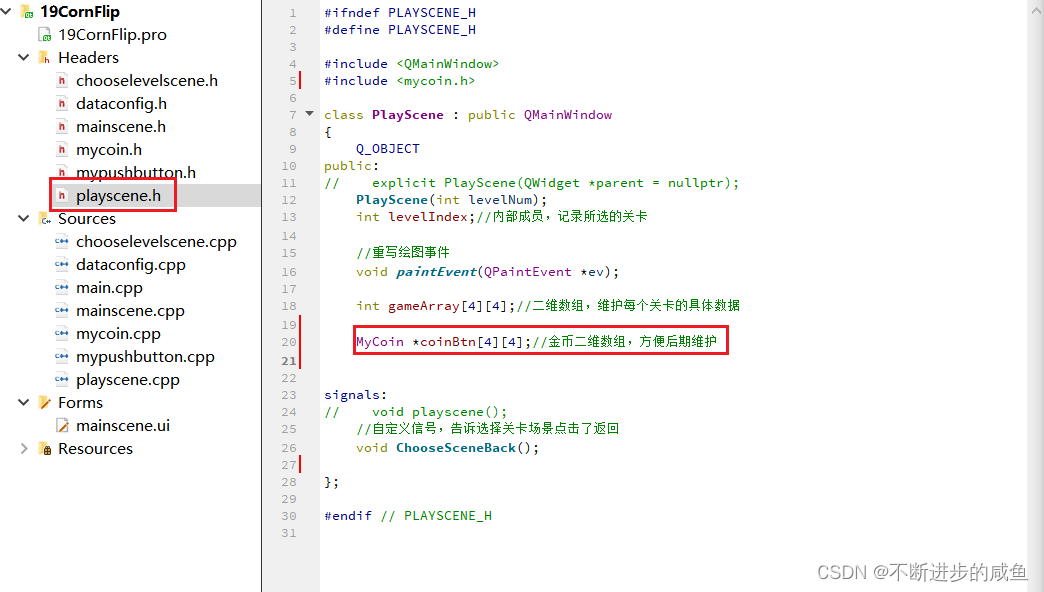Collapse the Sources folder
Viewport: 1044px width, 592px height.
tap(23, 218)
